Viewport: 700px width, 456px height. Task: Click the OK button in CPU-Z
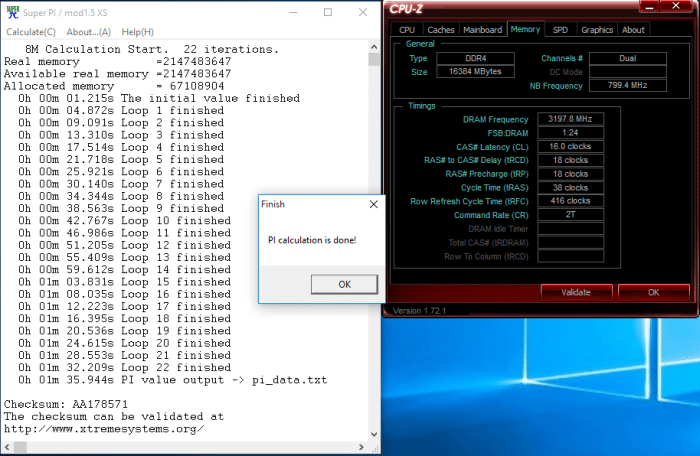tap(654, 292)
